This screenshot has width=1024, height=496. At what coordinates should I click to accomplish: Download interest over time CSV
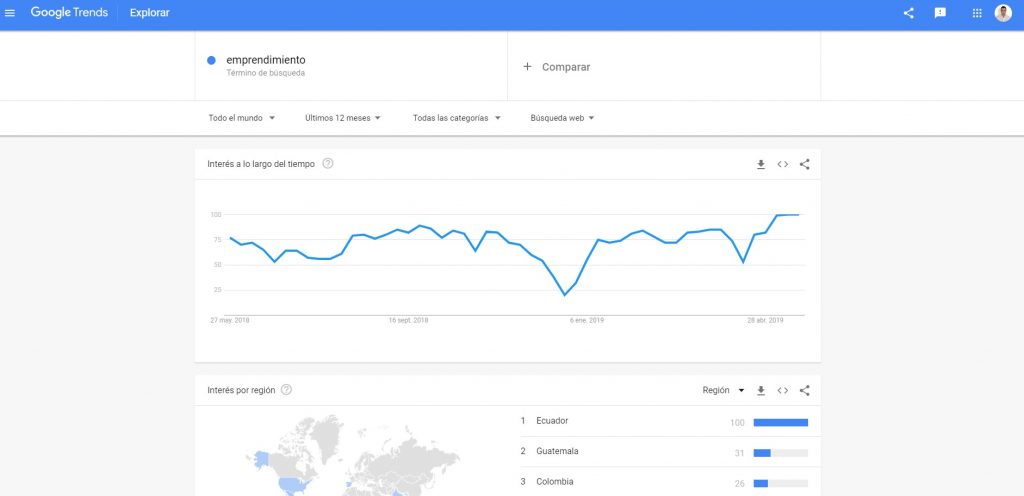pos(761,164)
